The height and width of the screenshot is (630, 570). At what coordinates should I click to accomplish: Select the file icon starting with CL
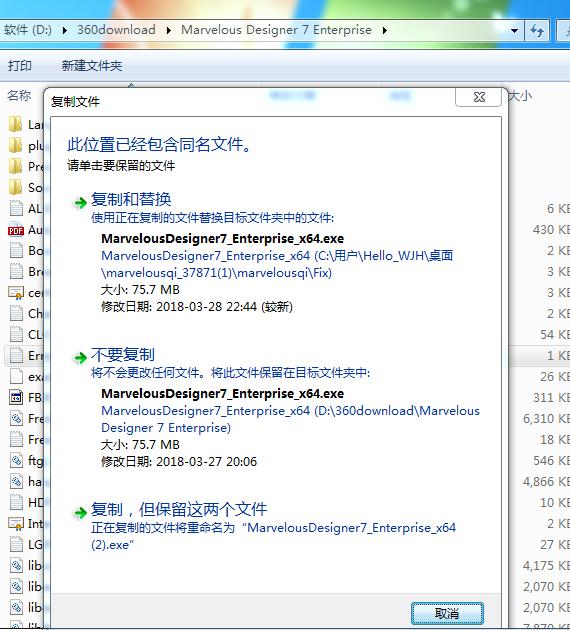pyautogui.click(x=16, y=334)
